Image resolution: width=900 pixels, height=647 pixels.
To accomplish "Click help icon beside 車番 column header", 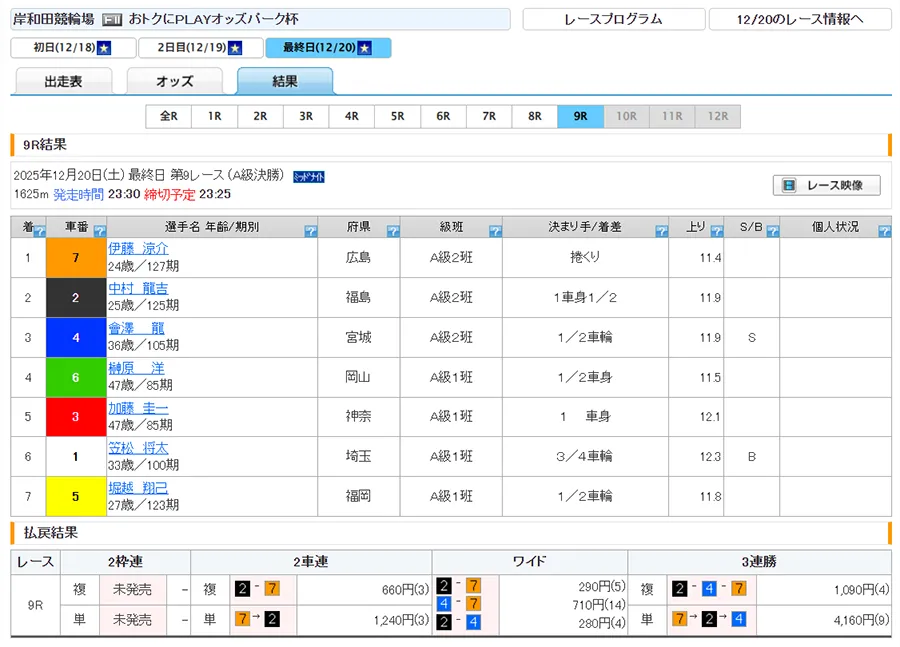I will [99, 231].
